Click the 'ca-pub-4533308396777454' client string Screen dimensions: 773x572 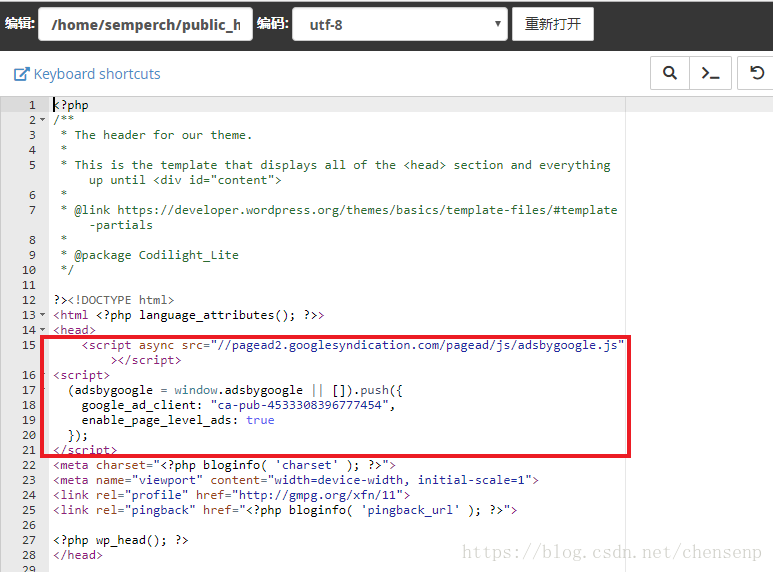coord(299,405)
